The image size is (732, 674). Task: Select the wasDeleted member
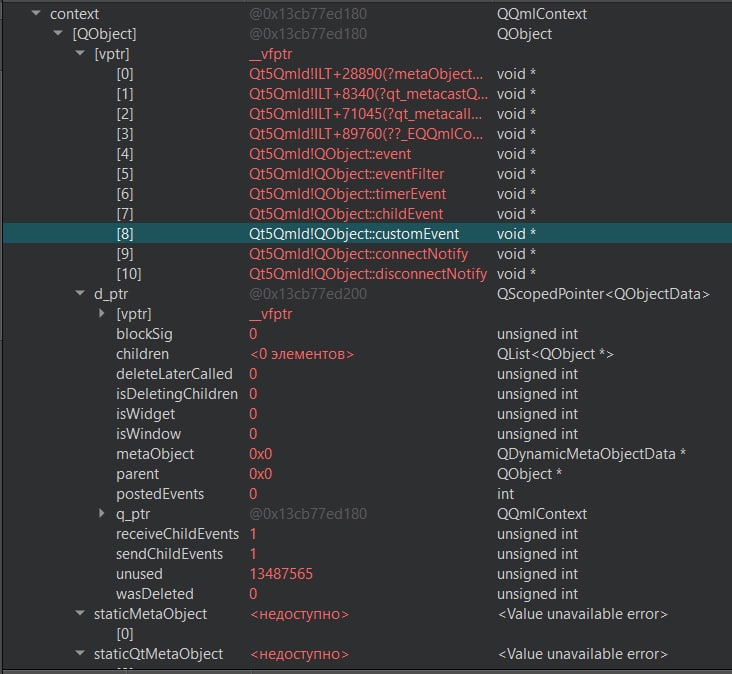[x=155, y=594]
